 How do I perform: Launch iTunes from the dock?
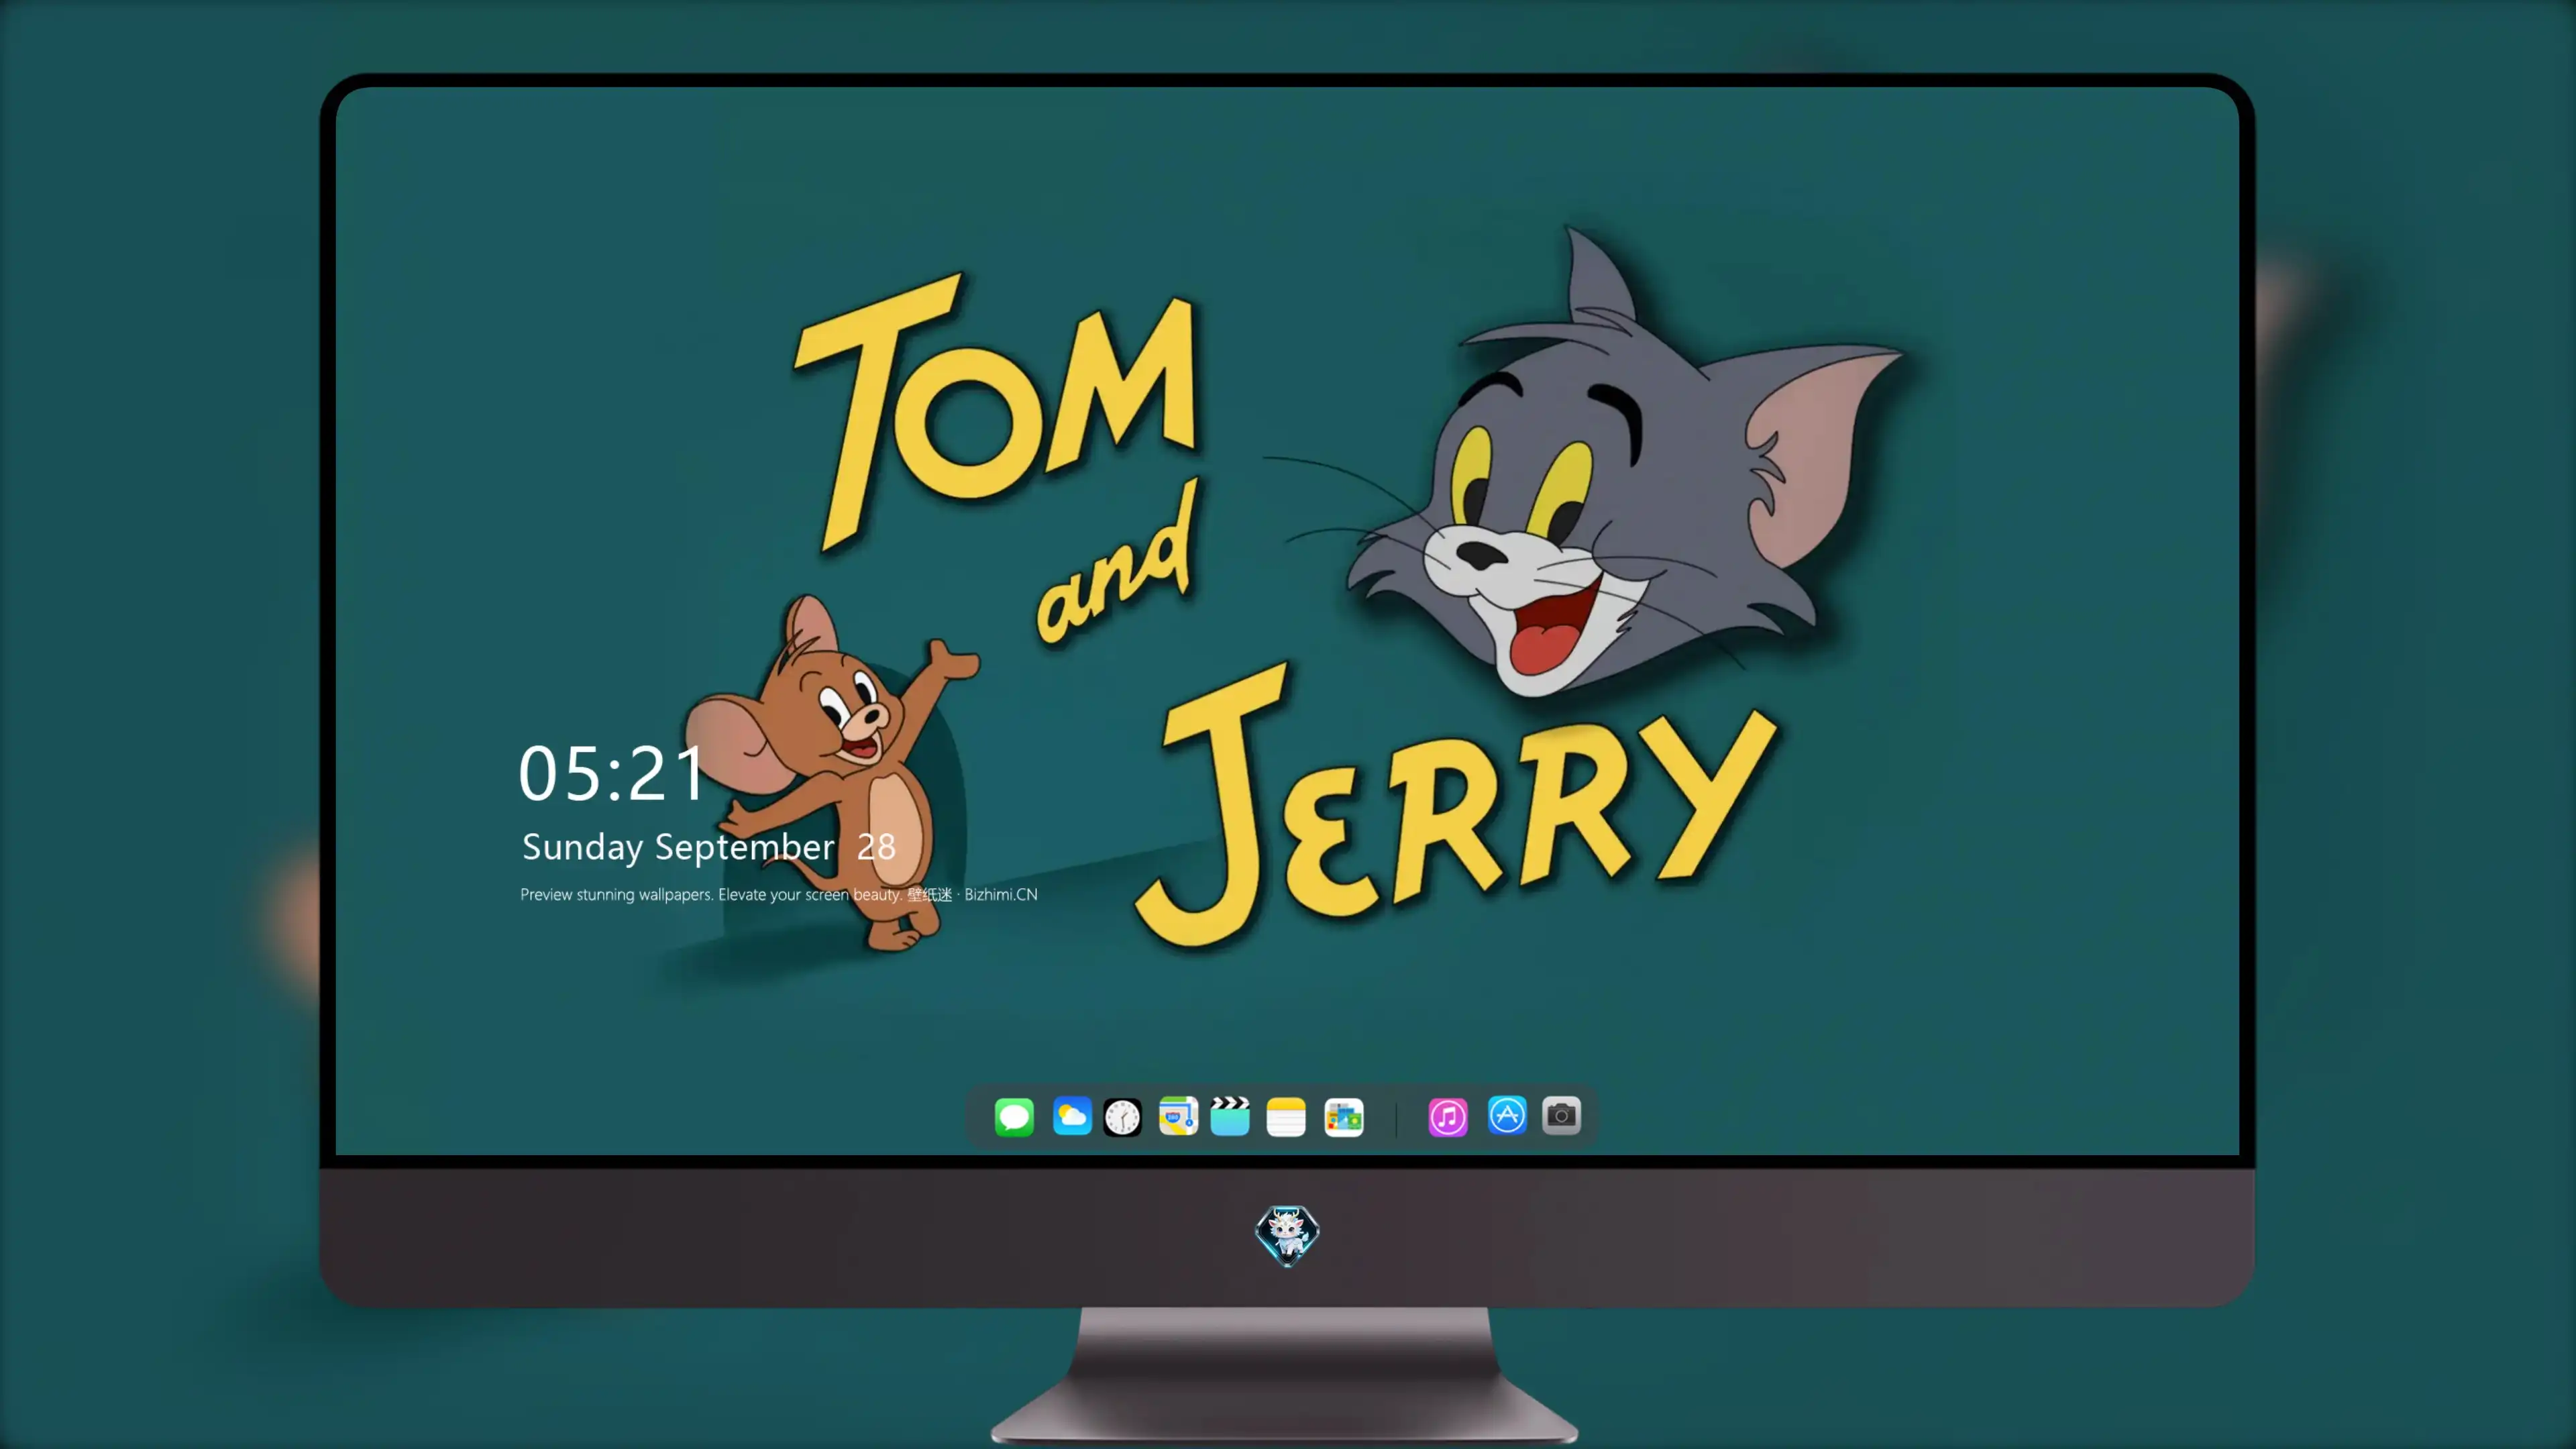tap(1448, 1116)
